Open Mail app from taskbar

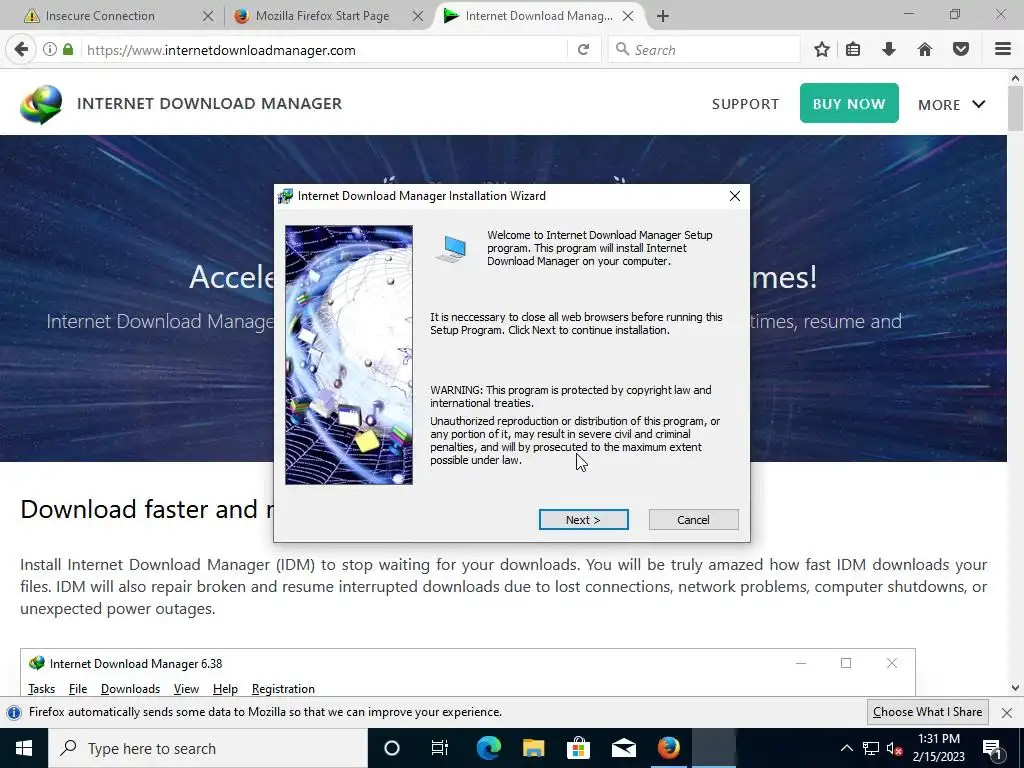[624, 748]
